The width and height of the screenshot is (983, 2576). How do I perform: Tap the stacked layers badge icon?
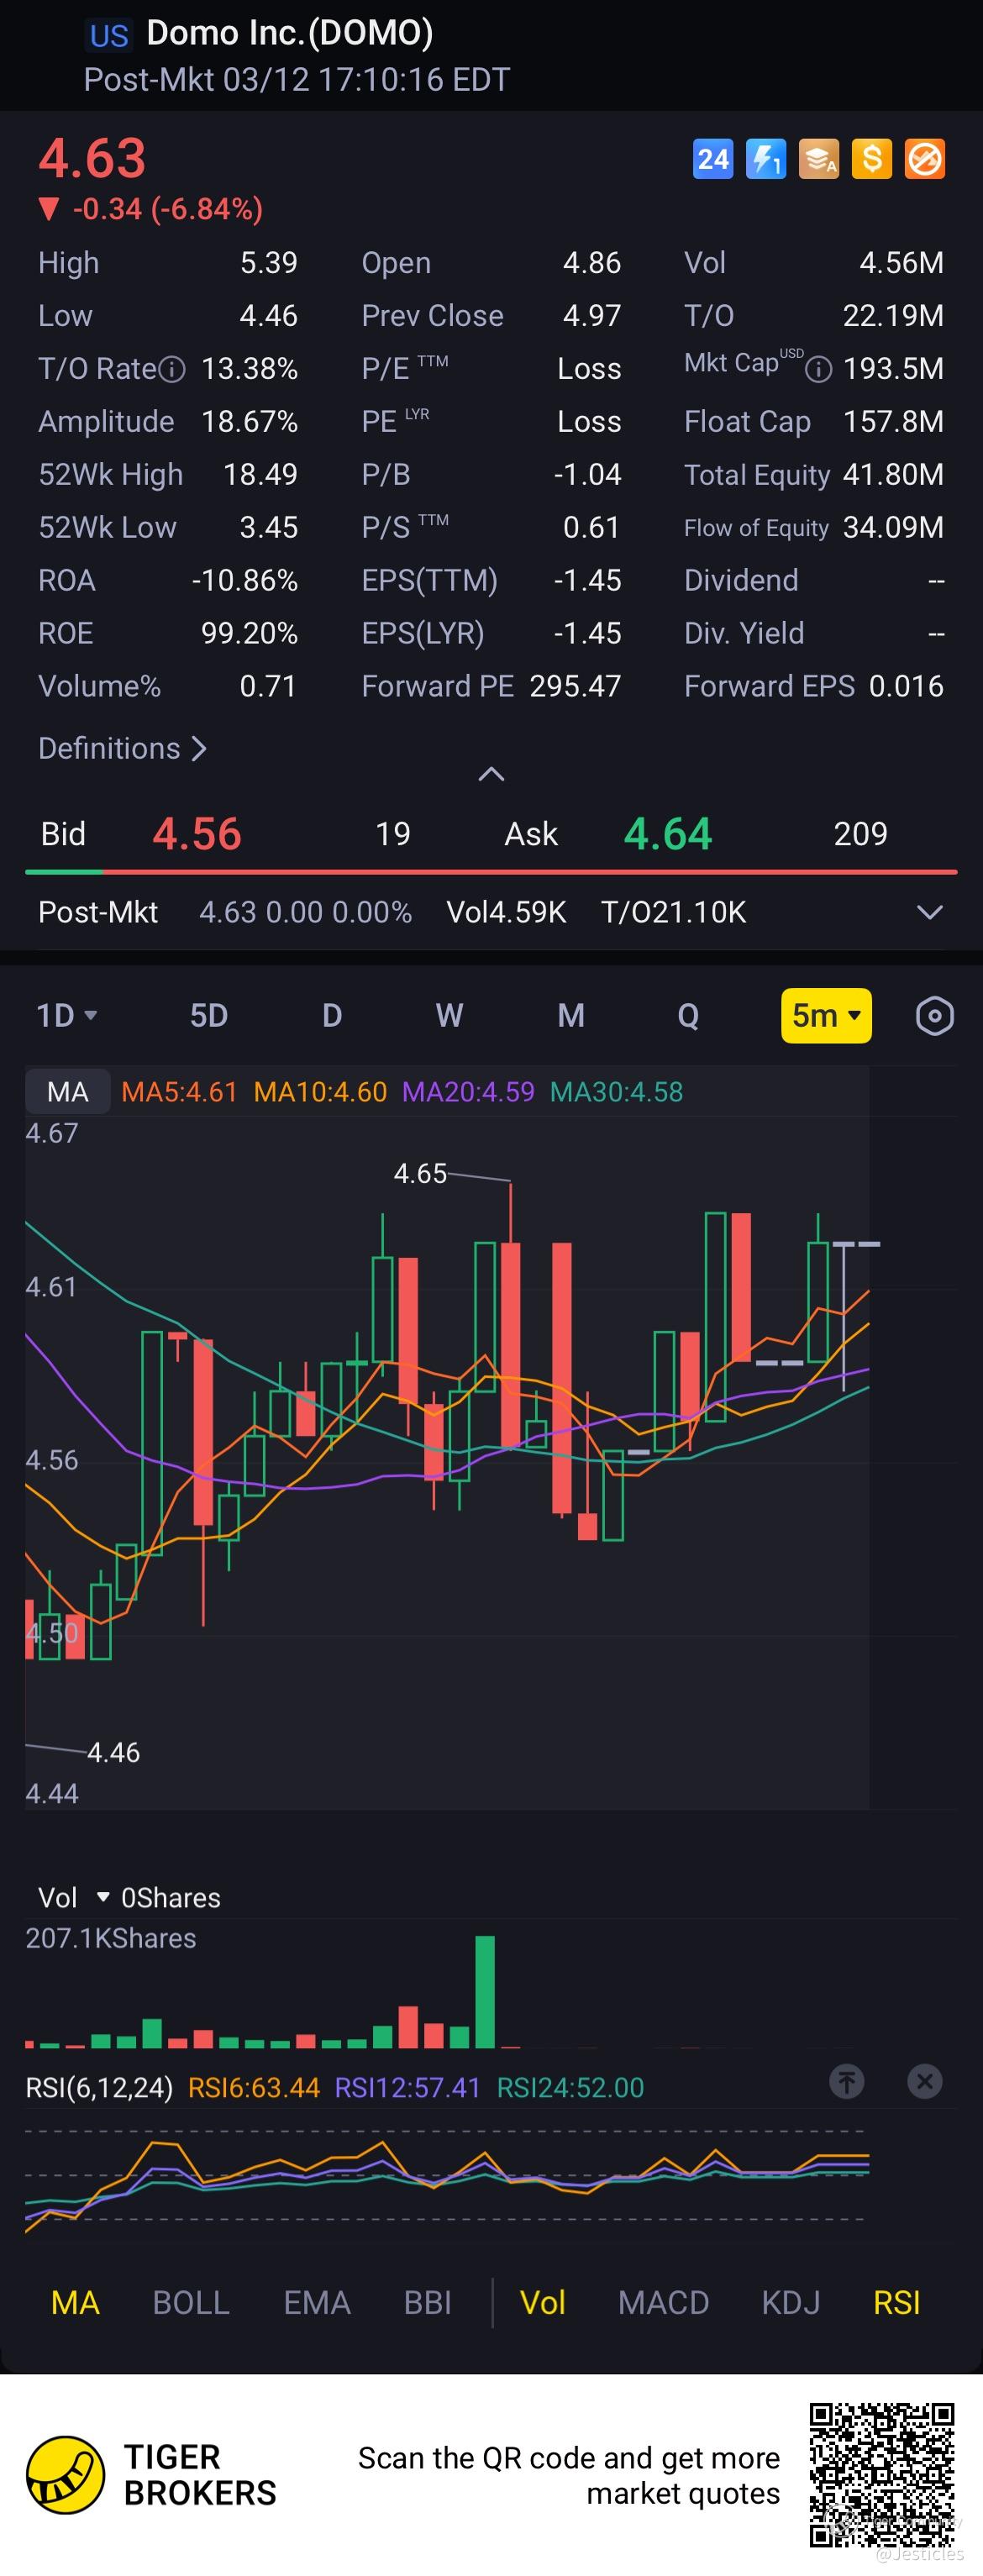coord(819,159)
